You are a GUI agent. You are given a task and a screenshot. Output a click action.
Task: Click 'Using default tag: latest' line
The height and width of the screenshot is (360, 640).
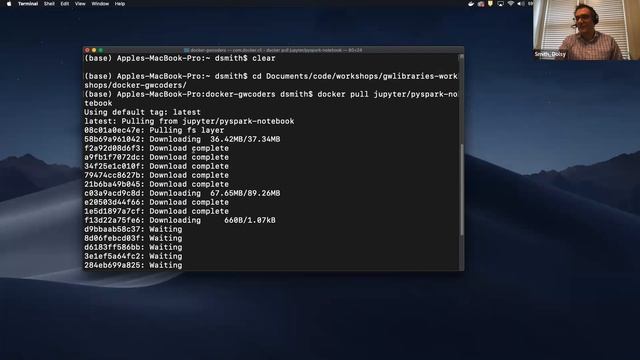142,112
